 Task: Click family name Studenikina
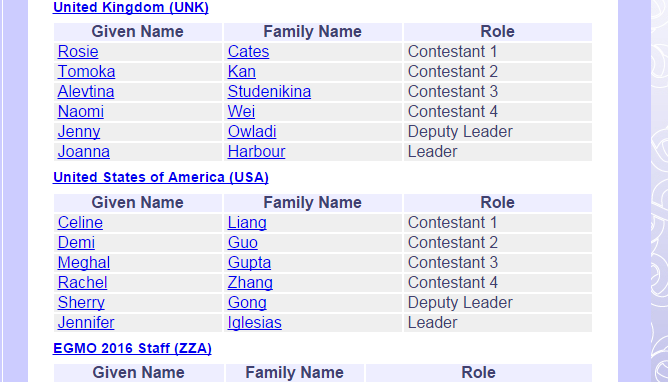pos(269,92)
